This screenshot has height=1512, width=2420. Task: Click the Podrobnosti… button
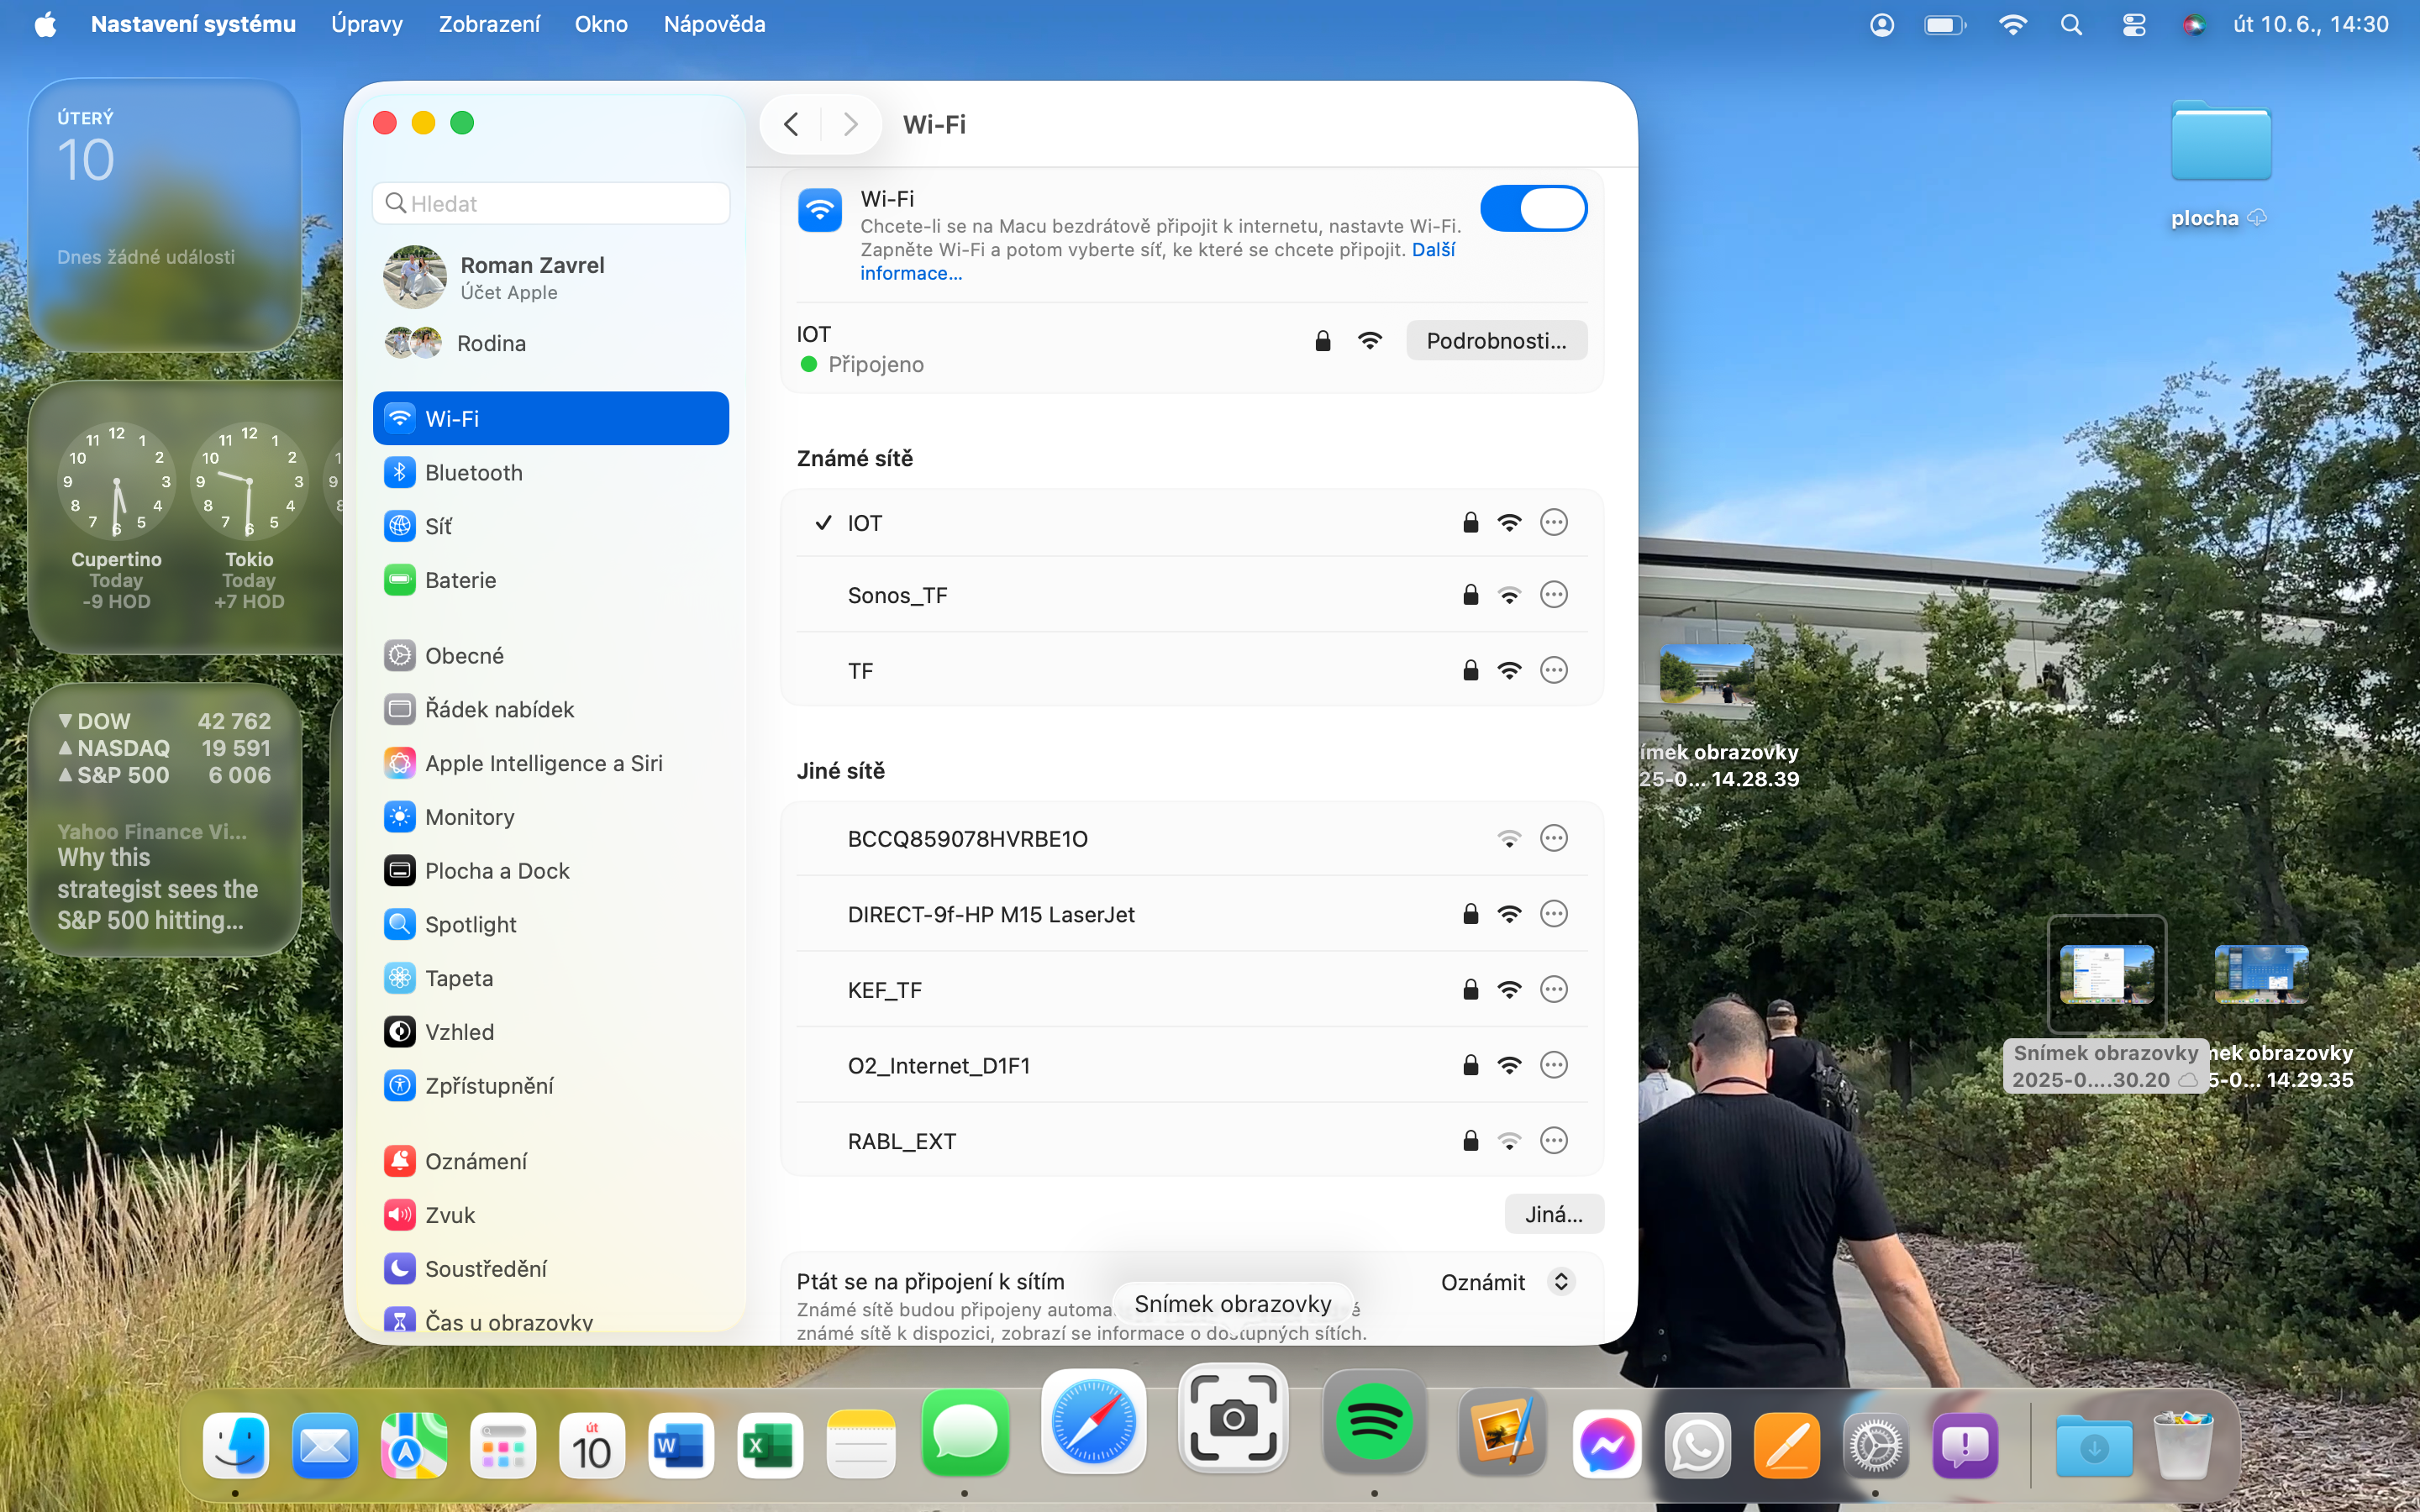coord(1496,341)
